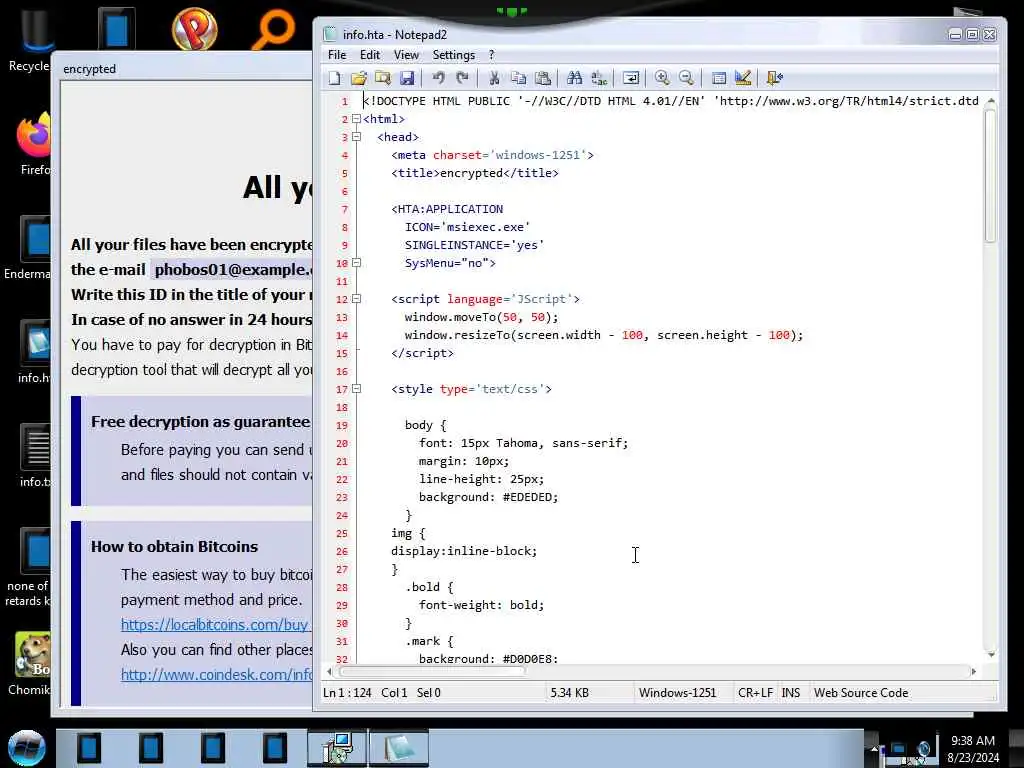Image resolution: width=1024 pixels, height=768 pixels.
Task: Collapse the <style> fold on line 17
Action: coord(357,389)
